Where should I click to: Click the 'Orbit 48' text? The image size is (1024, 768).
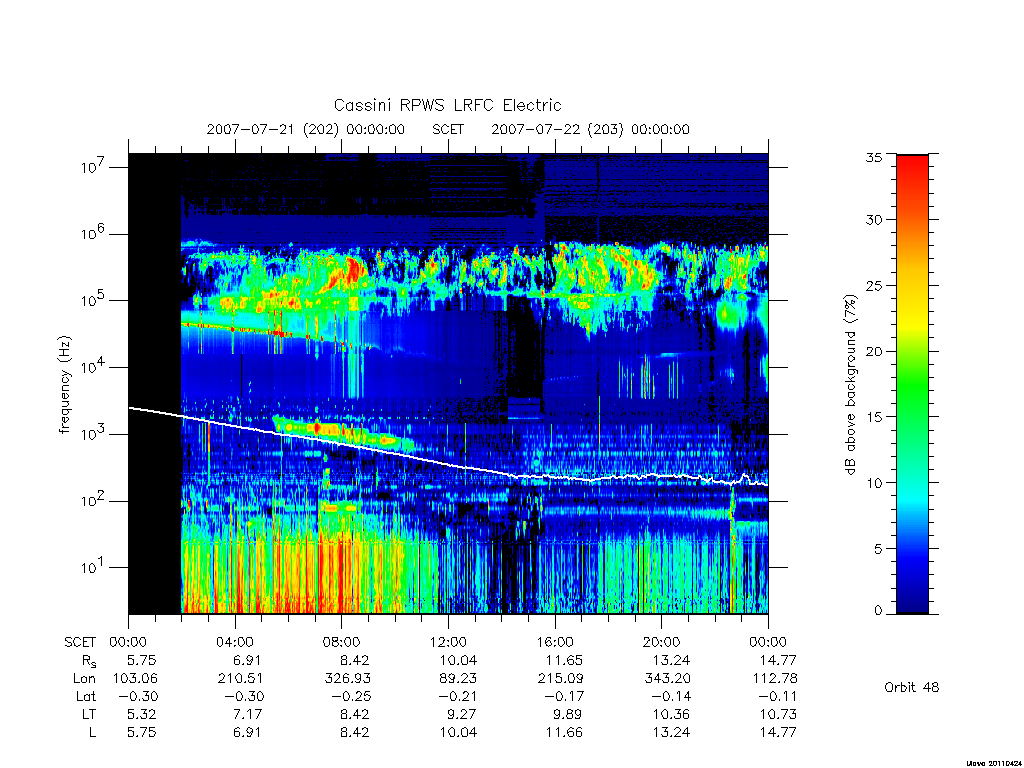912,687
